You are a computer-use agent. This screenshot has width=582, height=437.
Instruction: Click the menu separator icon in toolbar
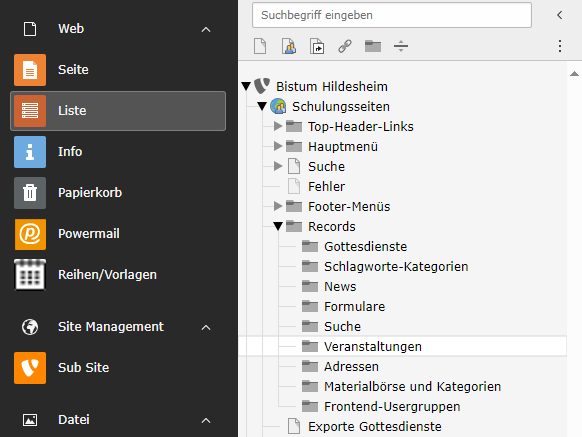(x=401, y=46)
